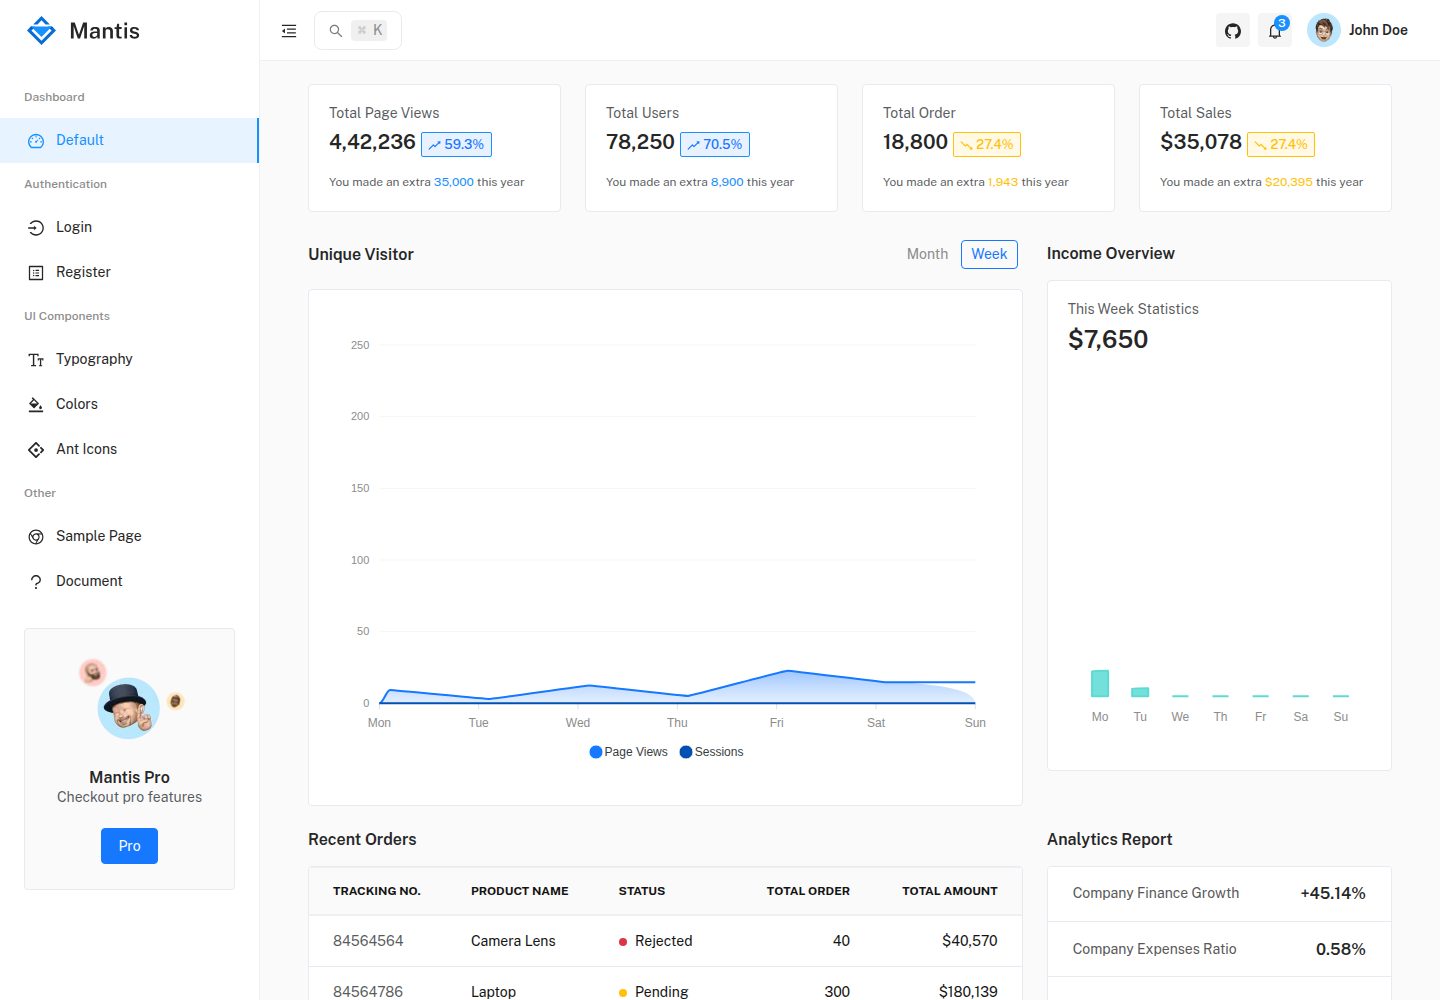Image resolution: width=1440 pixels, height=1000 pixels.
Task: Click Mantis Pro hat avatar image
Action: coord(129,708)
